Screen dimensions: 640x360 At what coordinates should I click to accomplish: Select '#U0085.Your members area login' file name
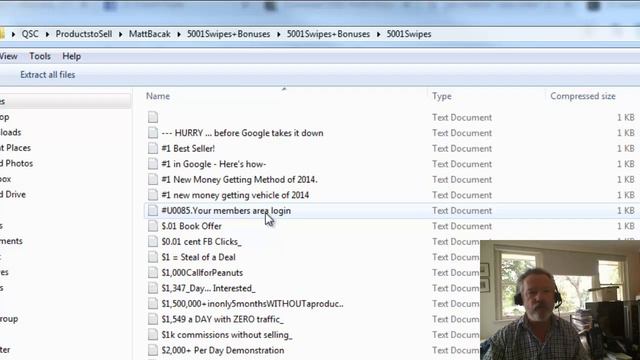click(x=226, y=211)
